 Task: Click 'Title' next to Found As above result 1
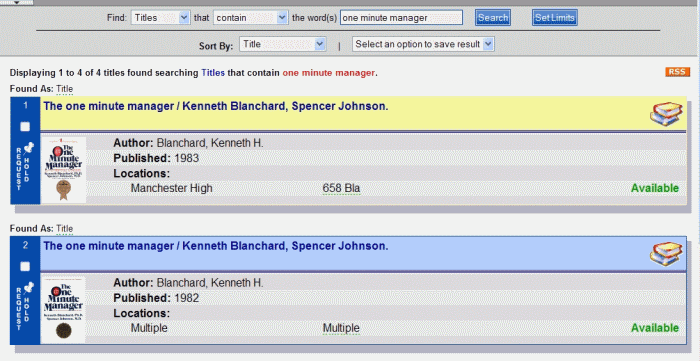pyautogui.click(x=64, y=89)
